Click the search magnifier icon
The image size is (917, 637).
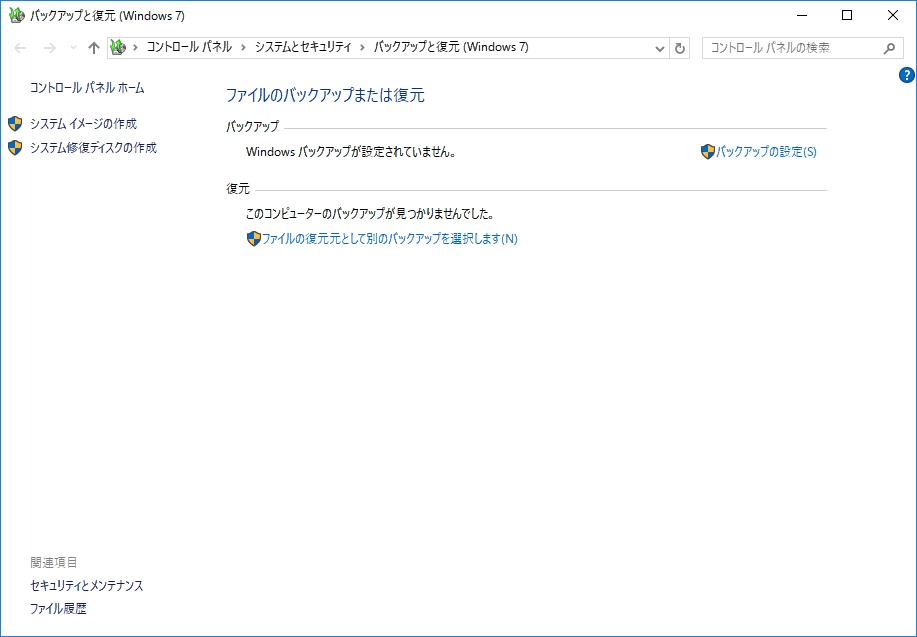point(888,47)
